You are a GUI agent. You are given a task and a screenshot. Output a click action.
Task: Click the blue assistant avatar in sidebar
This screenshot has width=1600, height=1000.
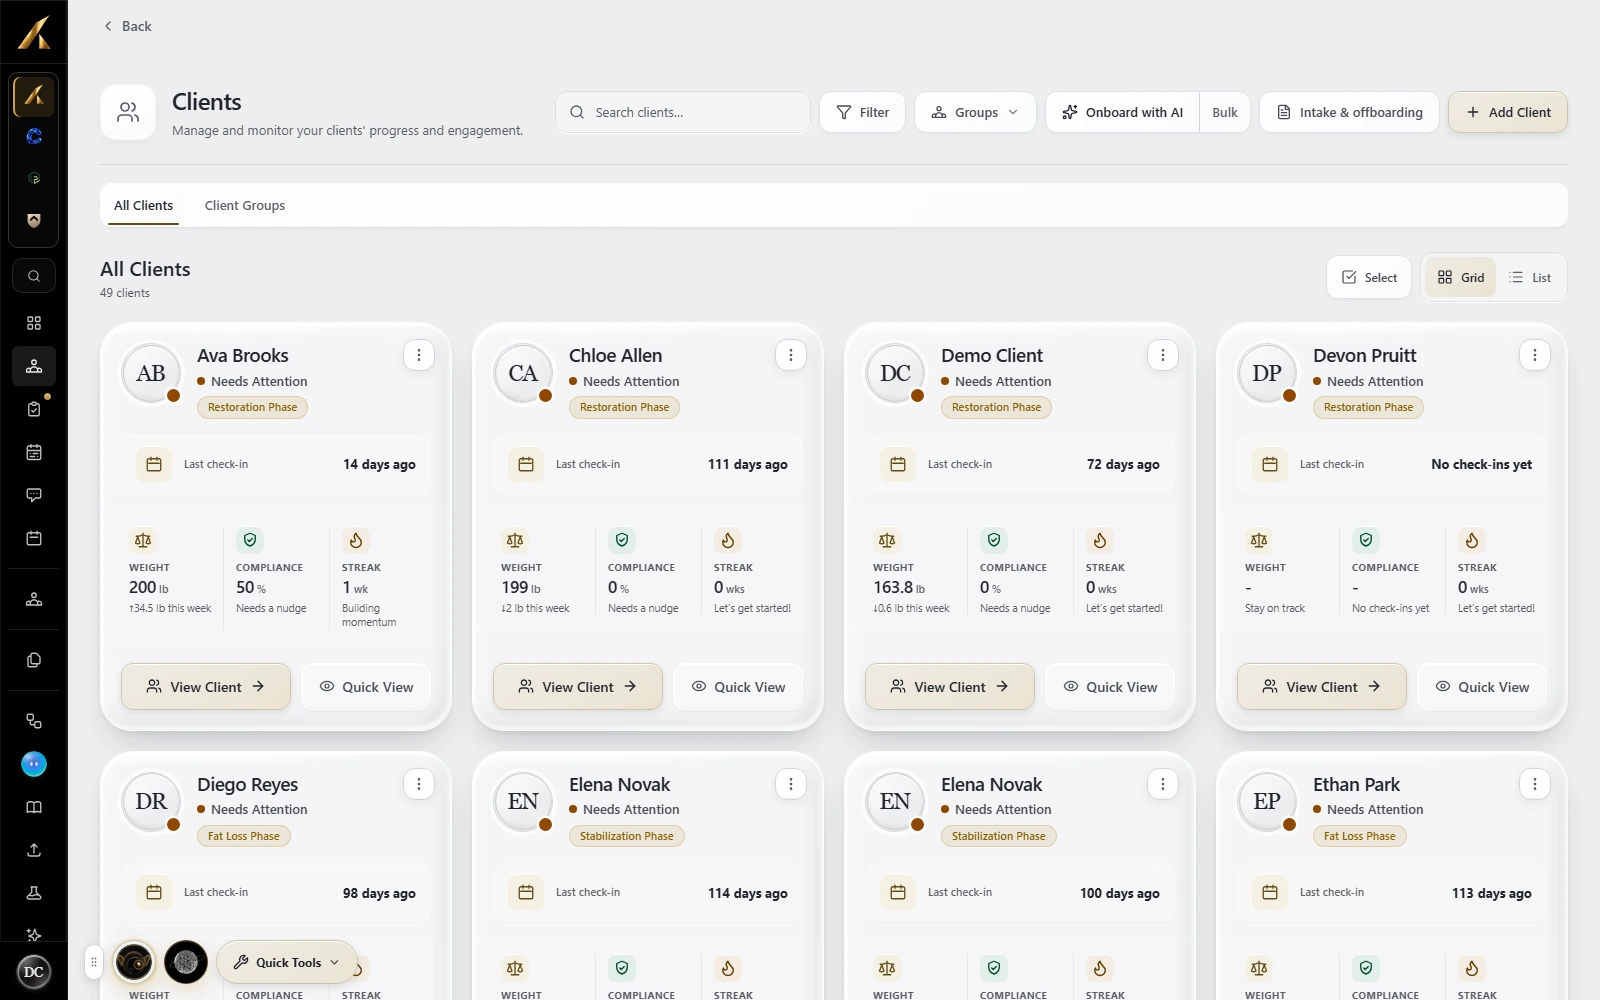pyautogui.click(x=34, y=764)
